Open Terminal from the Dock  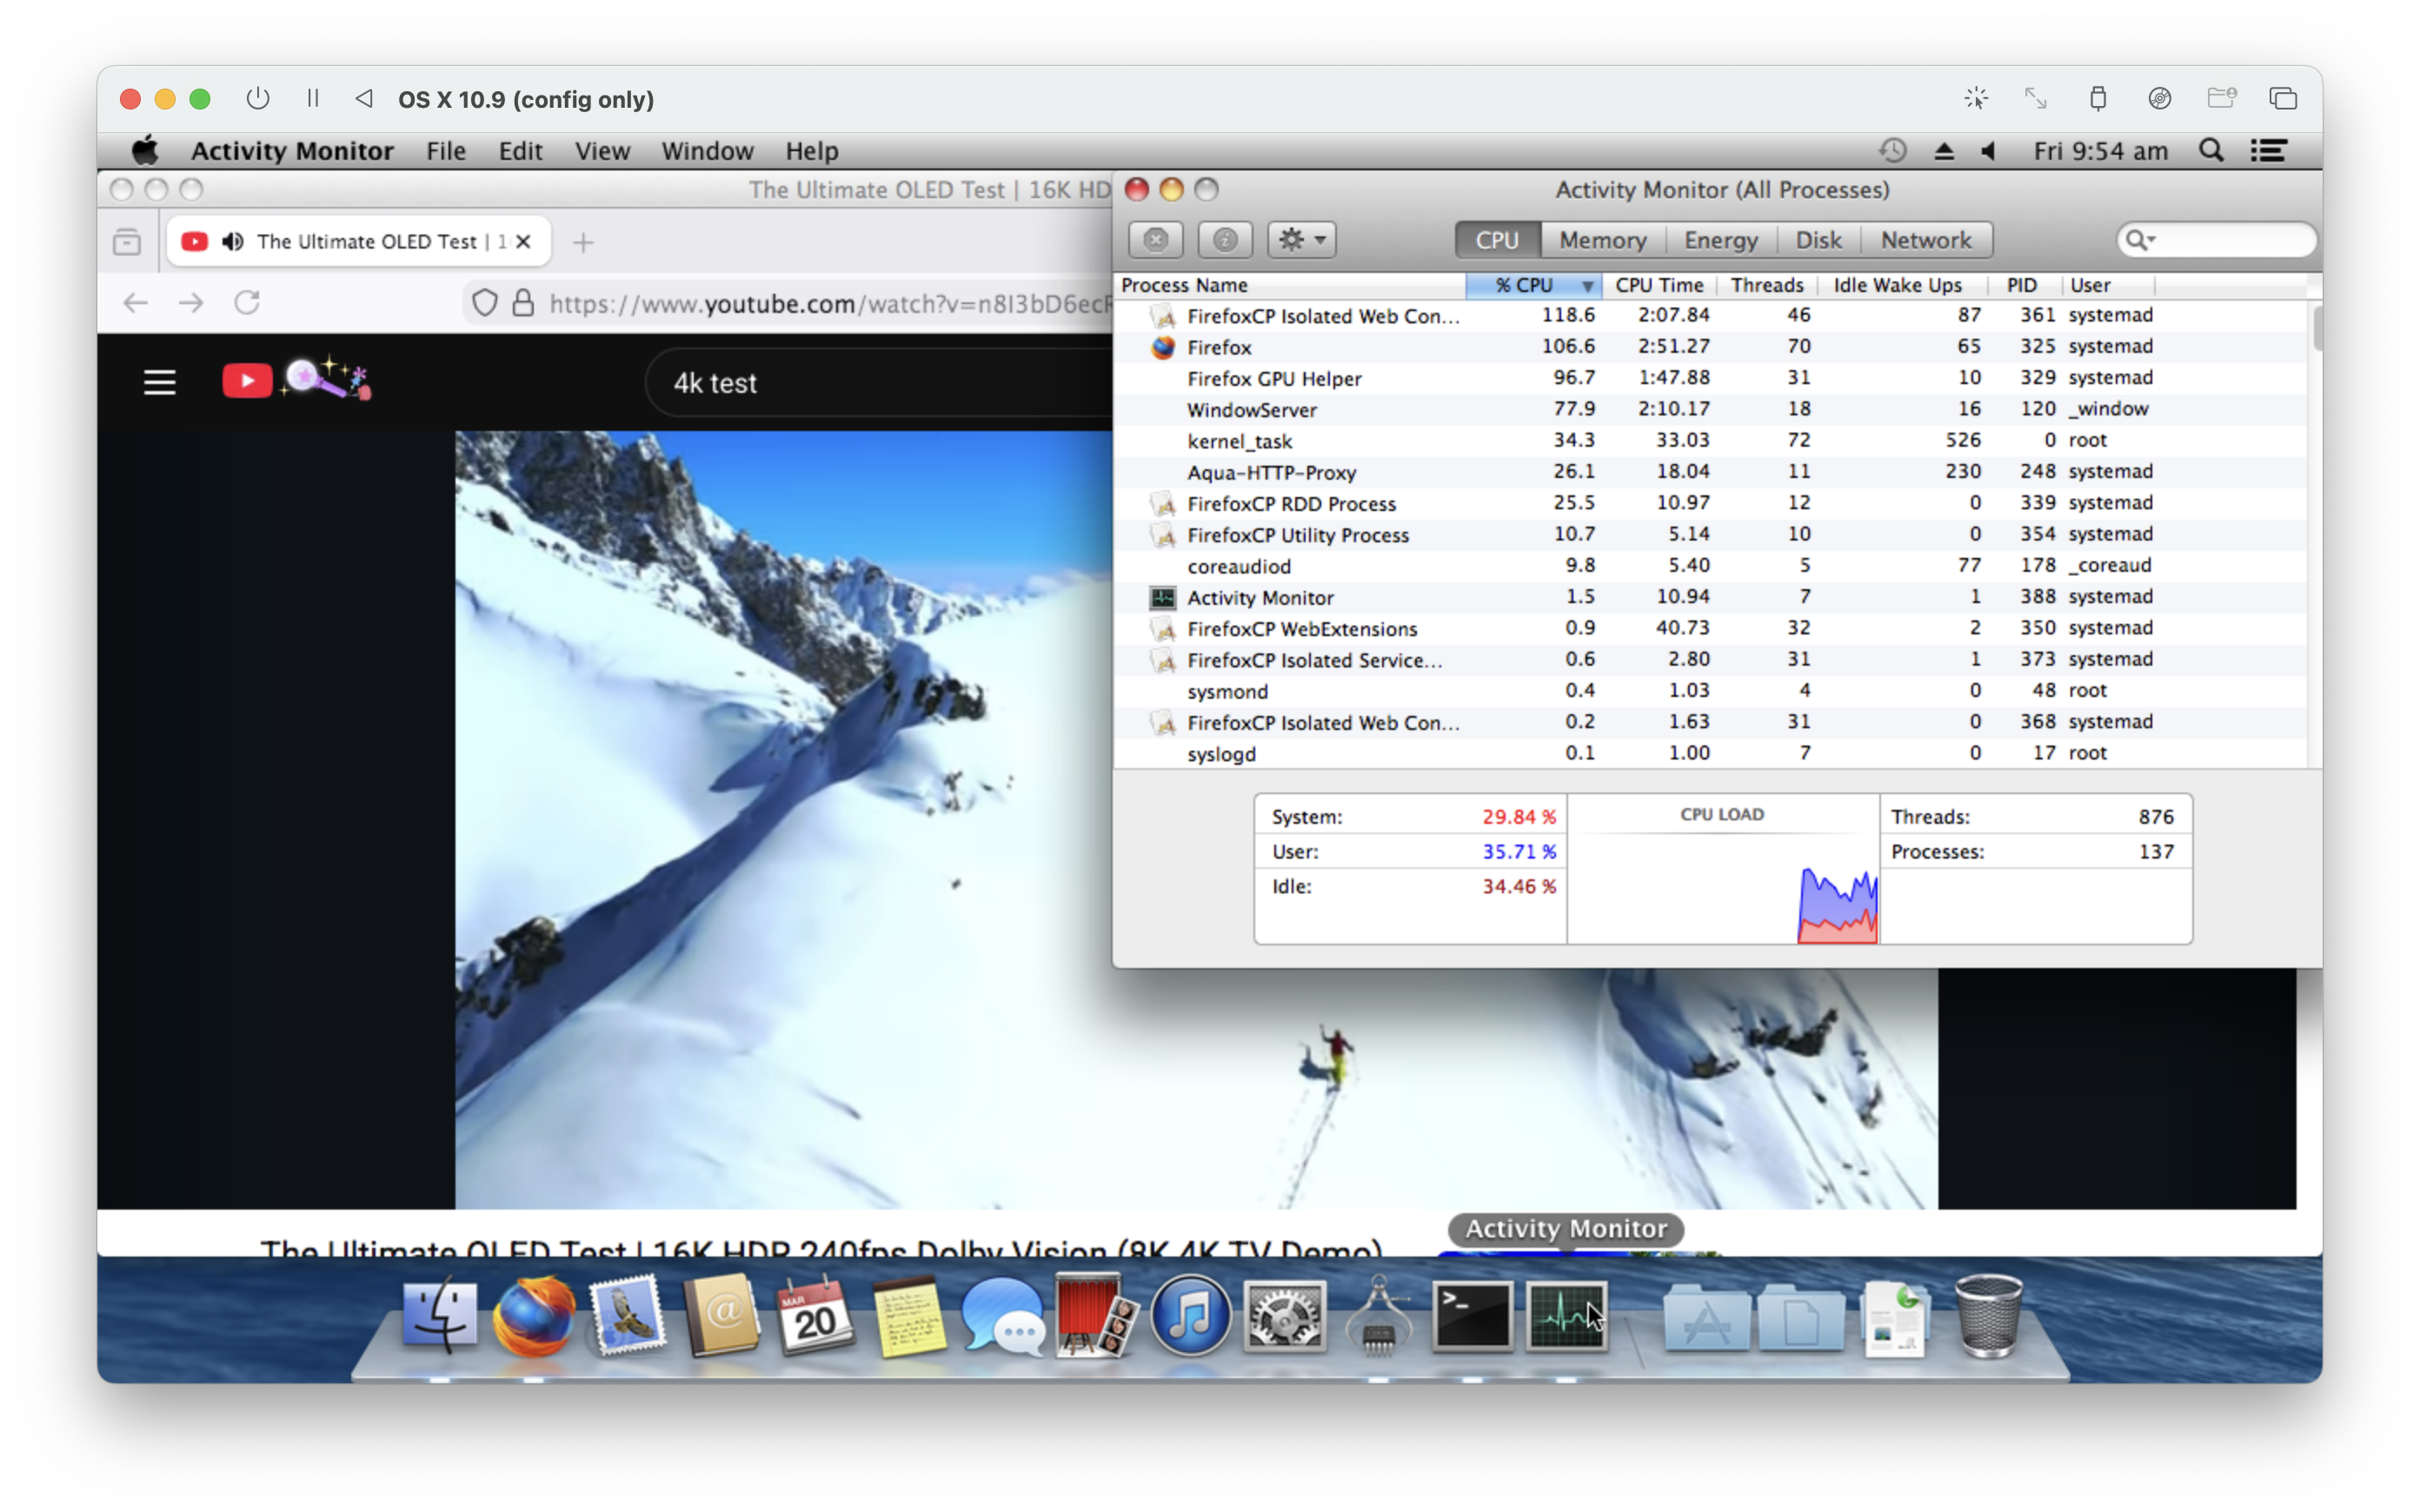click(1471, 1317)
